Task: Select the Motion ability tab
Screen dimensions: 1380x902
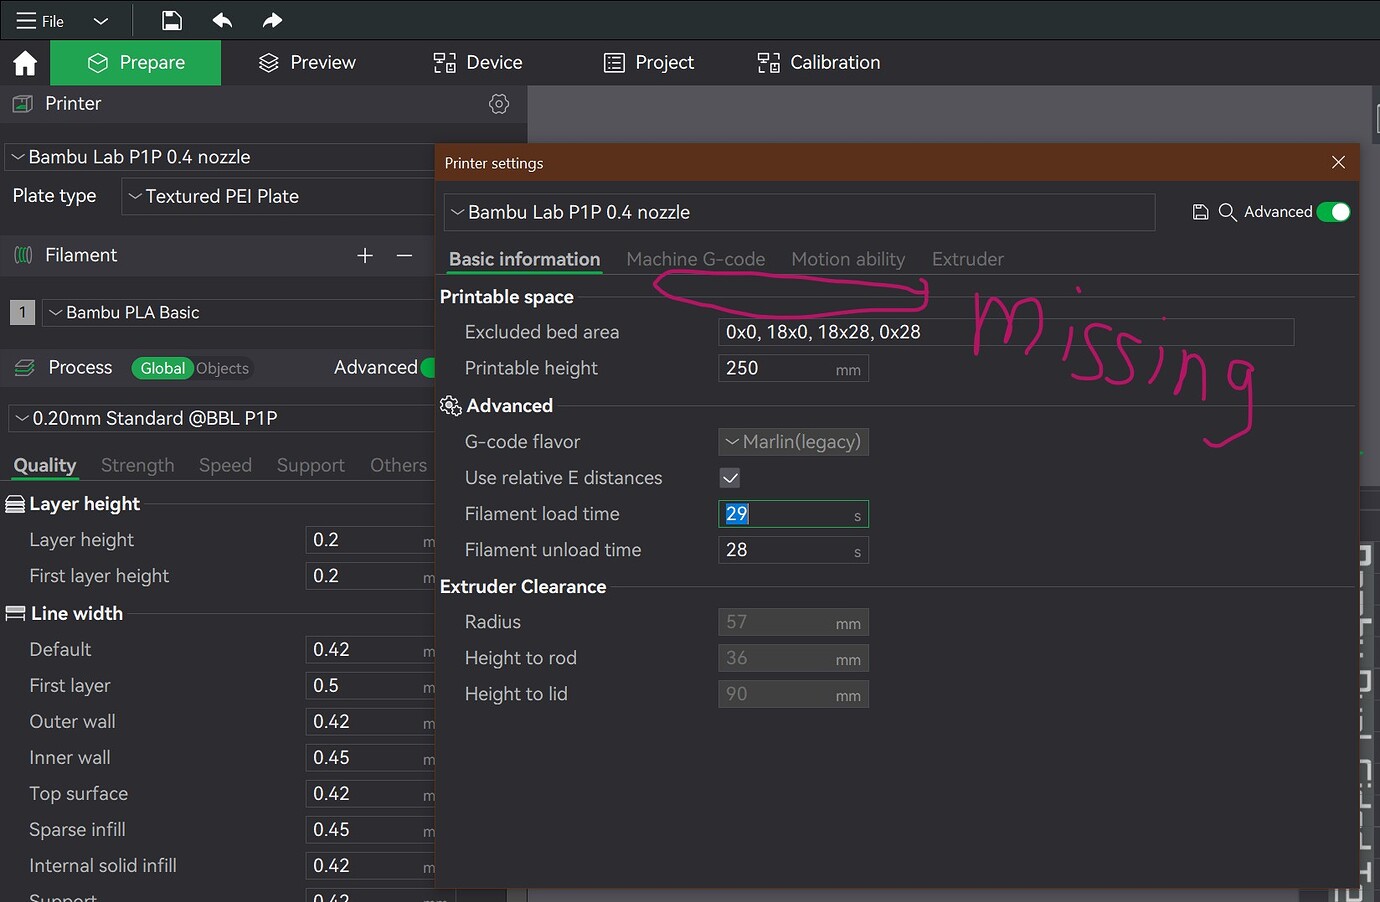Action: pos(848,260)
